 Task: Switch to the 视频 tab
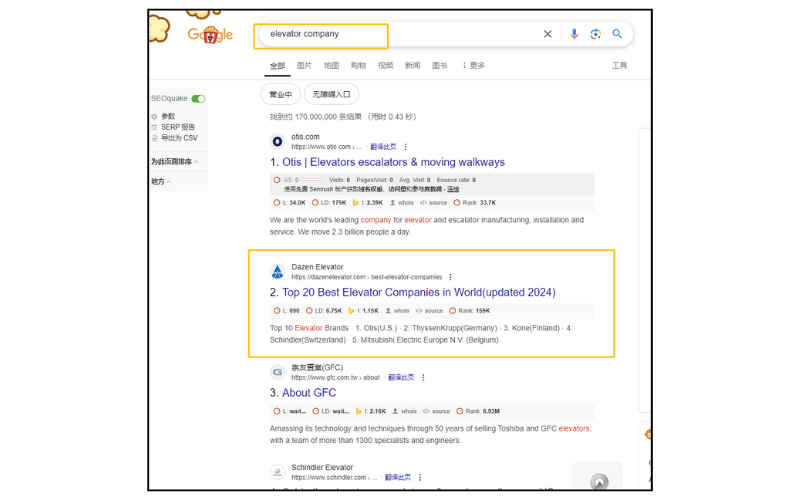point(385,66)
